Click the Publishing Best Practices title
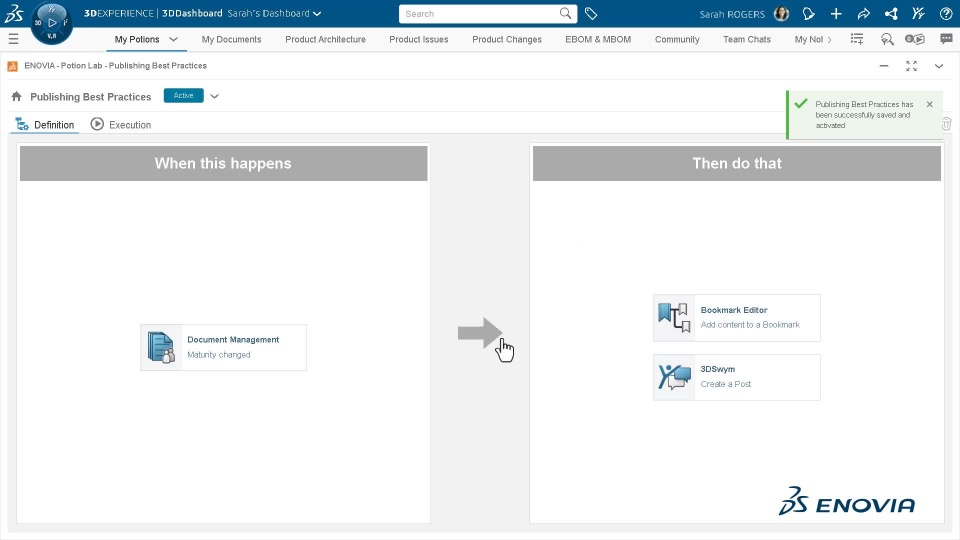This screenshot has height=540, width=960. coord(91,97)
